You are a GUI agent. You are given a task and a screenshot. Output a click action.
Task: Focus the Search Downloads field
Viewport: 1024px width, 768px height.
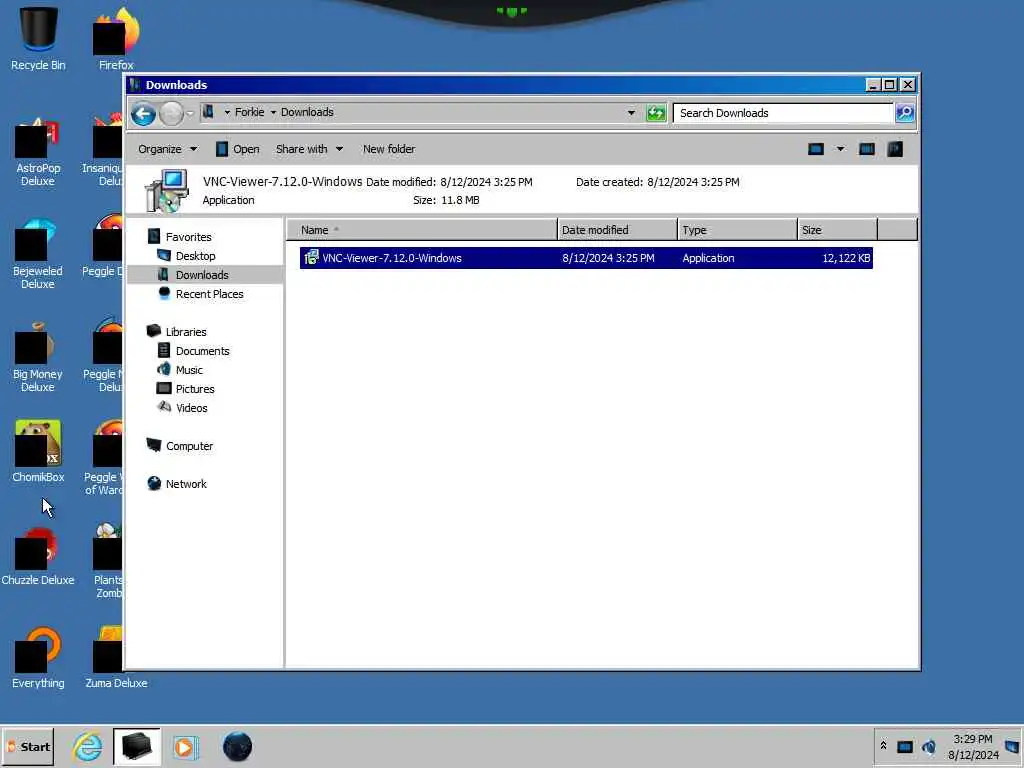[x=783, y=113]
